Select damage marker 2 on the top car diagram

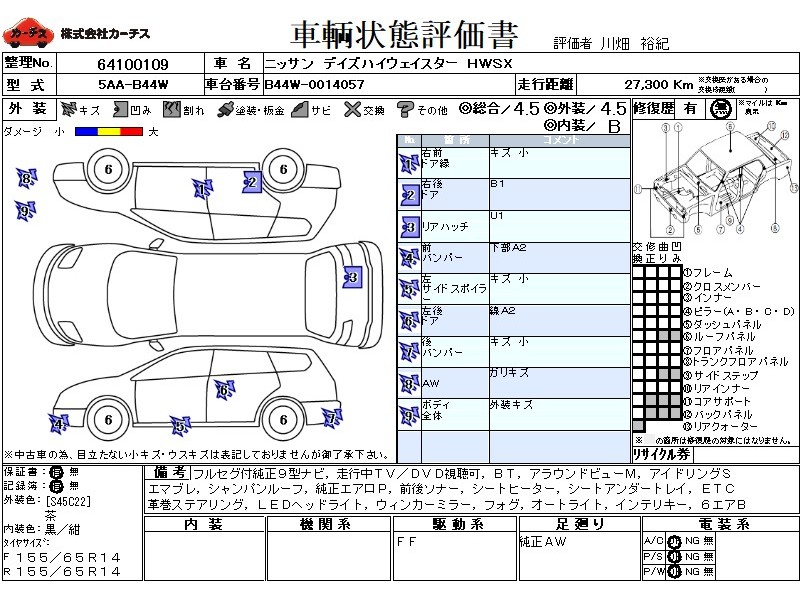(252, 181)
